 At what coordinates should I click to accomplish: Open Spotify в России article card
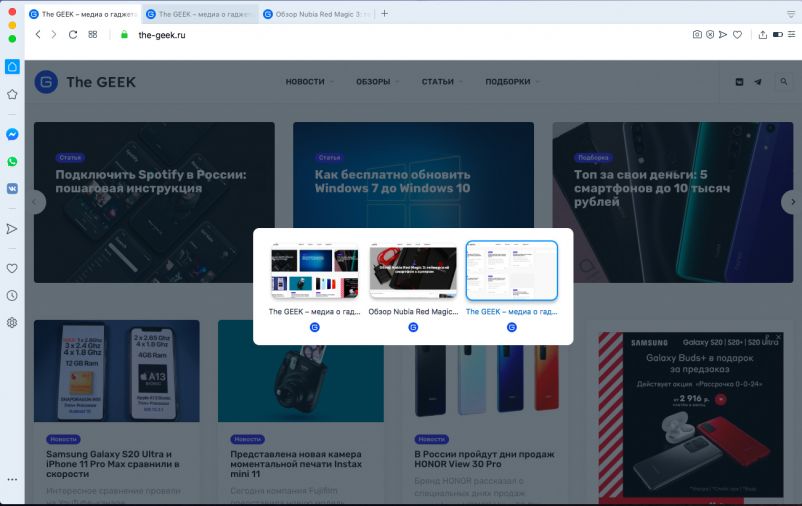tap(154, 202)
